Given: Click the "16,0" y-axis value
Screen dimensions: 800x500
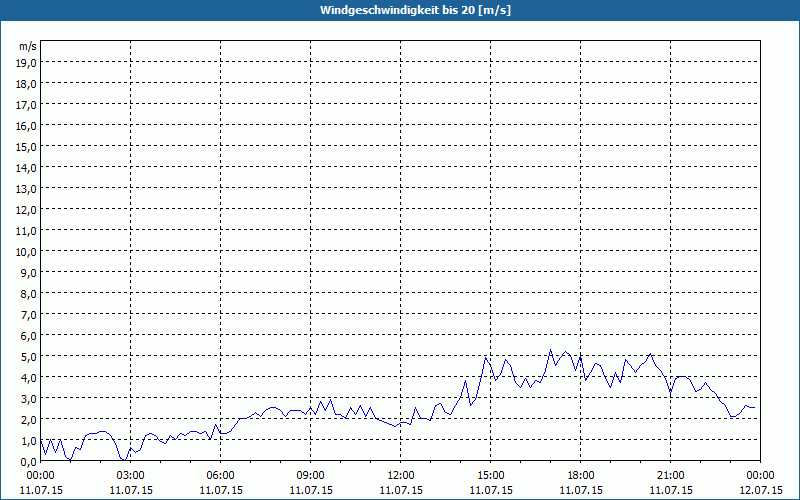Looking at the screenshot, I should pos(27,126).
